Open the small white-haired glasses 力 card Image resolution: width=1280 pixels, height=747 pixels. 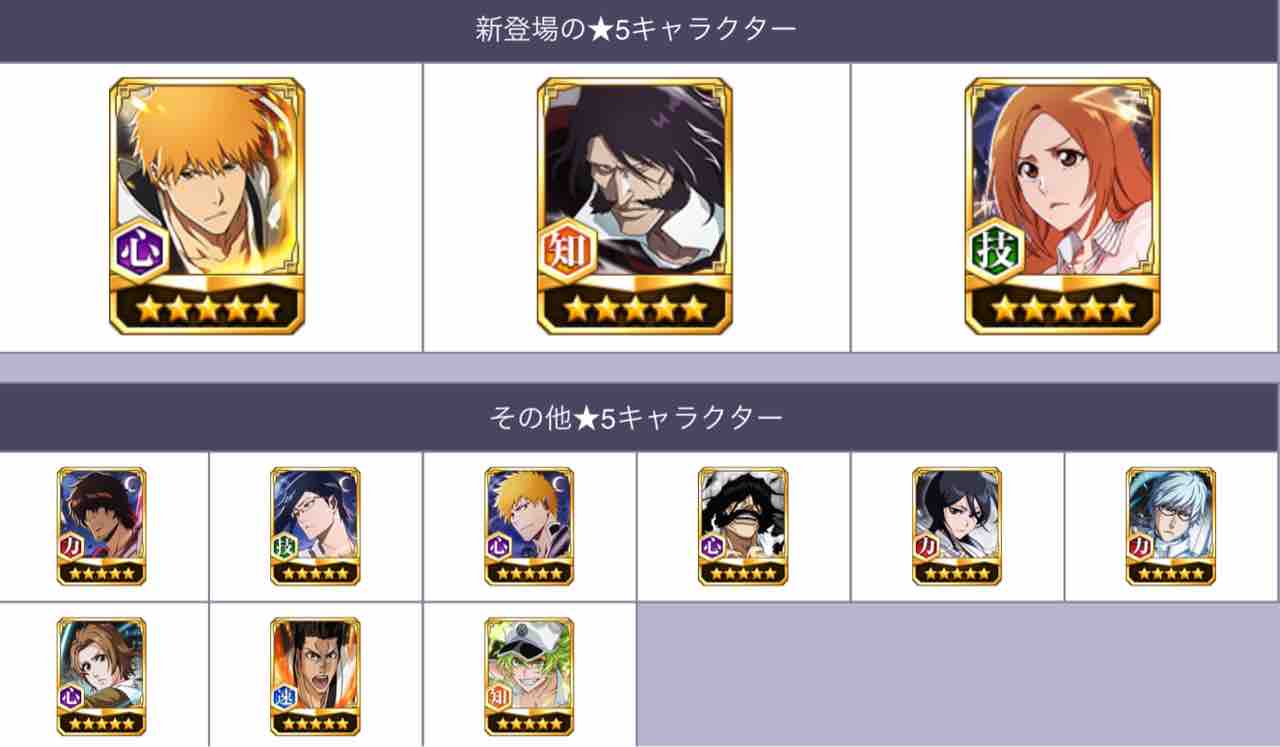pos(1171,526)
